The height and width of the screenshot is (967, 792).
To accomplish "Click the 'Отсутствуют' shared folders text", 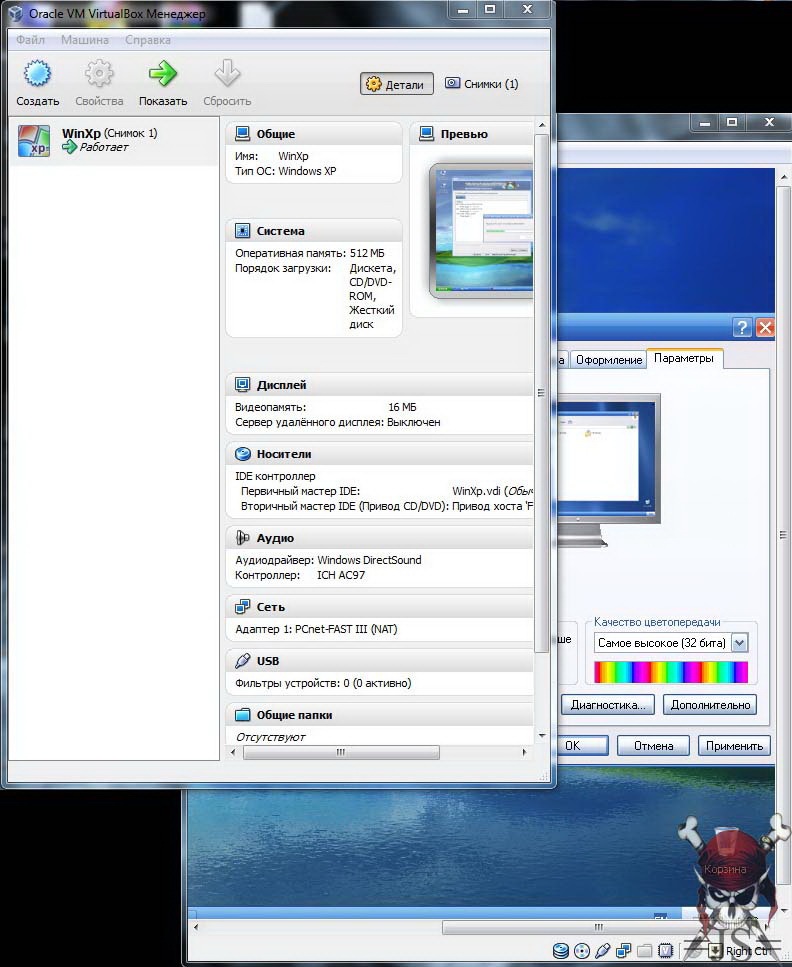I will [x=270, y=737].
